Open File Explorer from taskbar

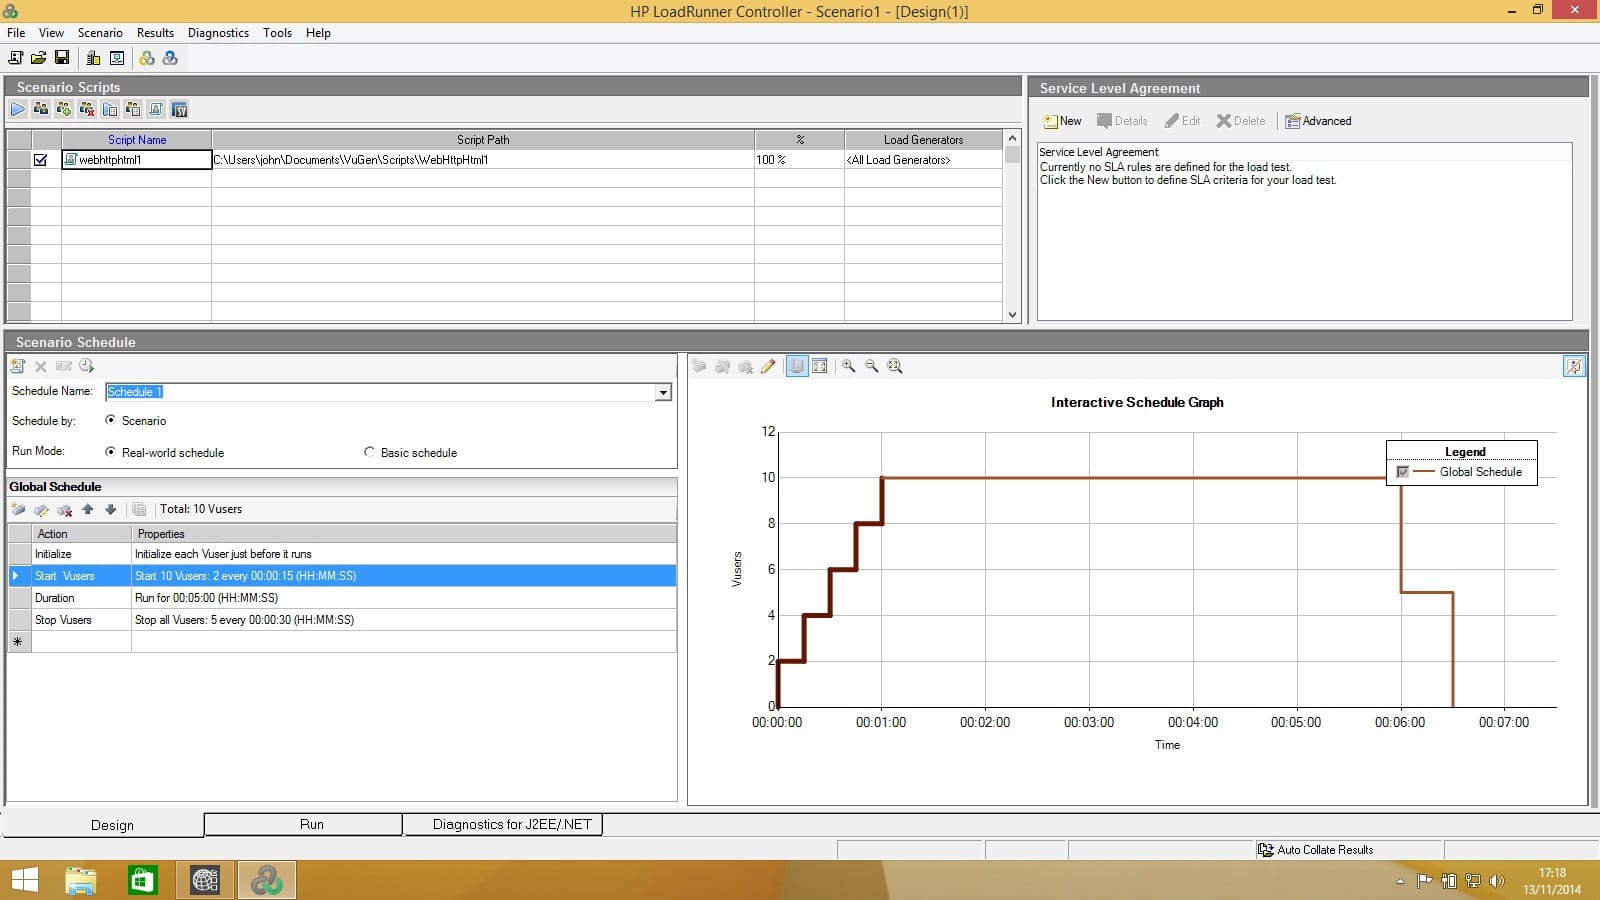point(80,880)
